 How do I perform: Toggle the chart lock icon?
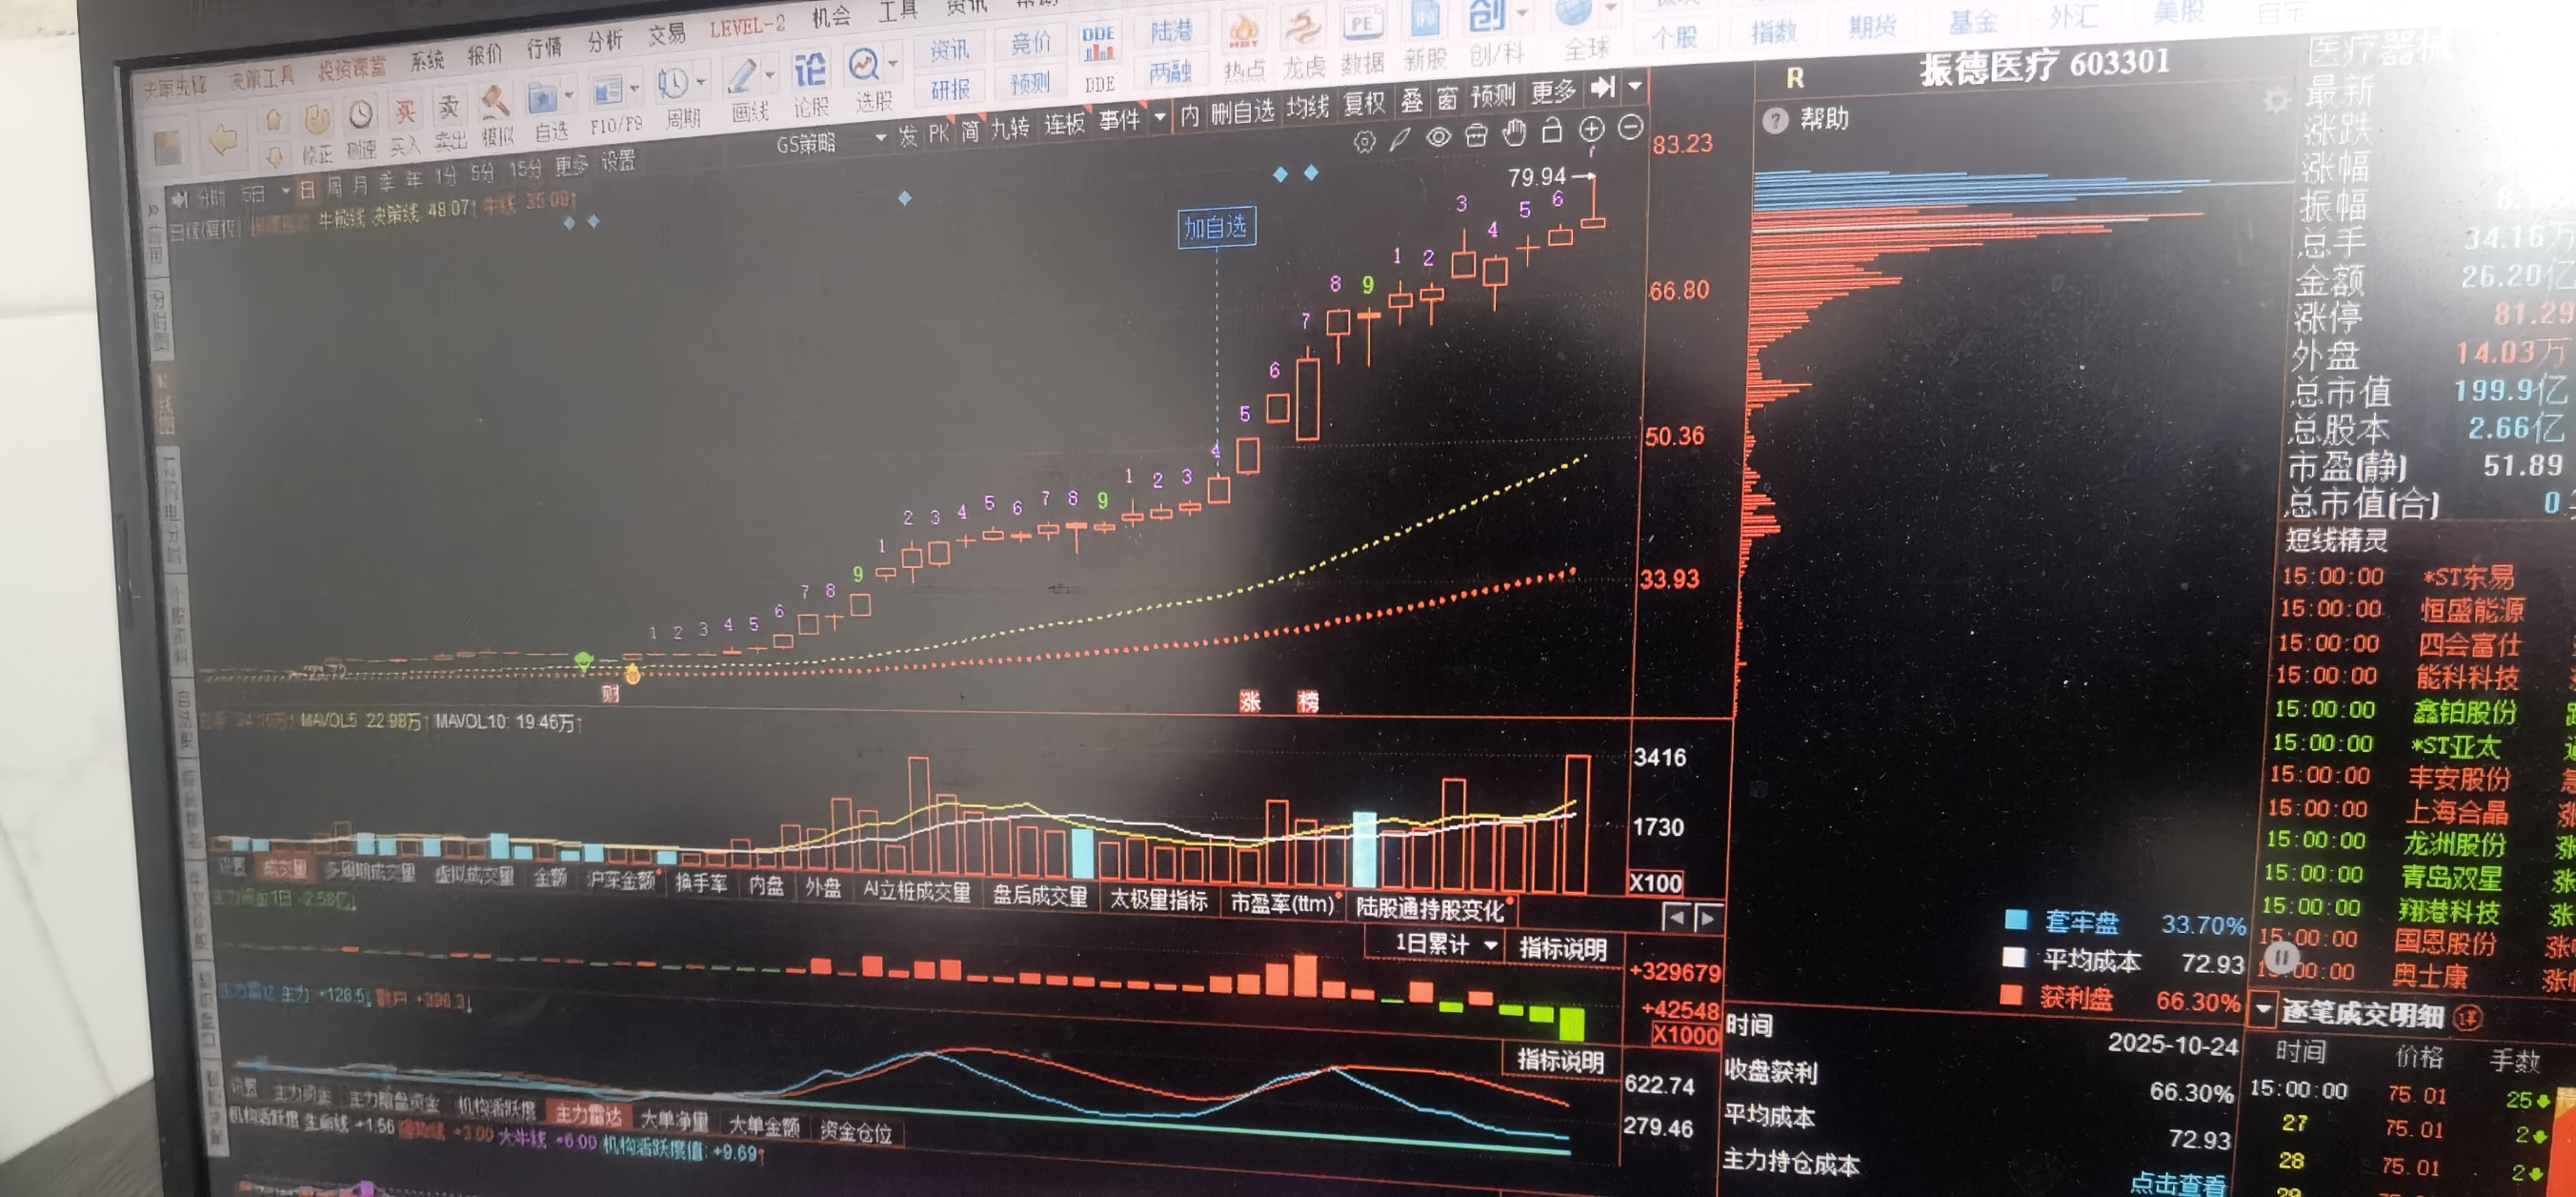[x=1552, y=131]
